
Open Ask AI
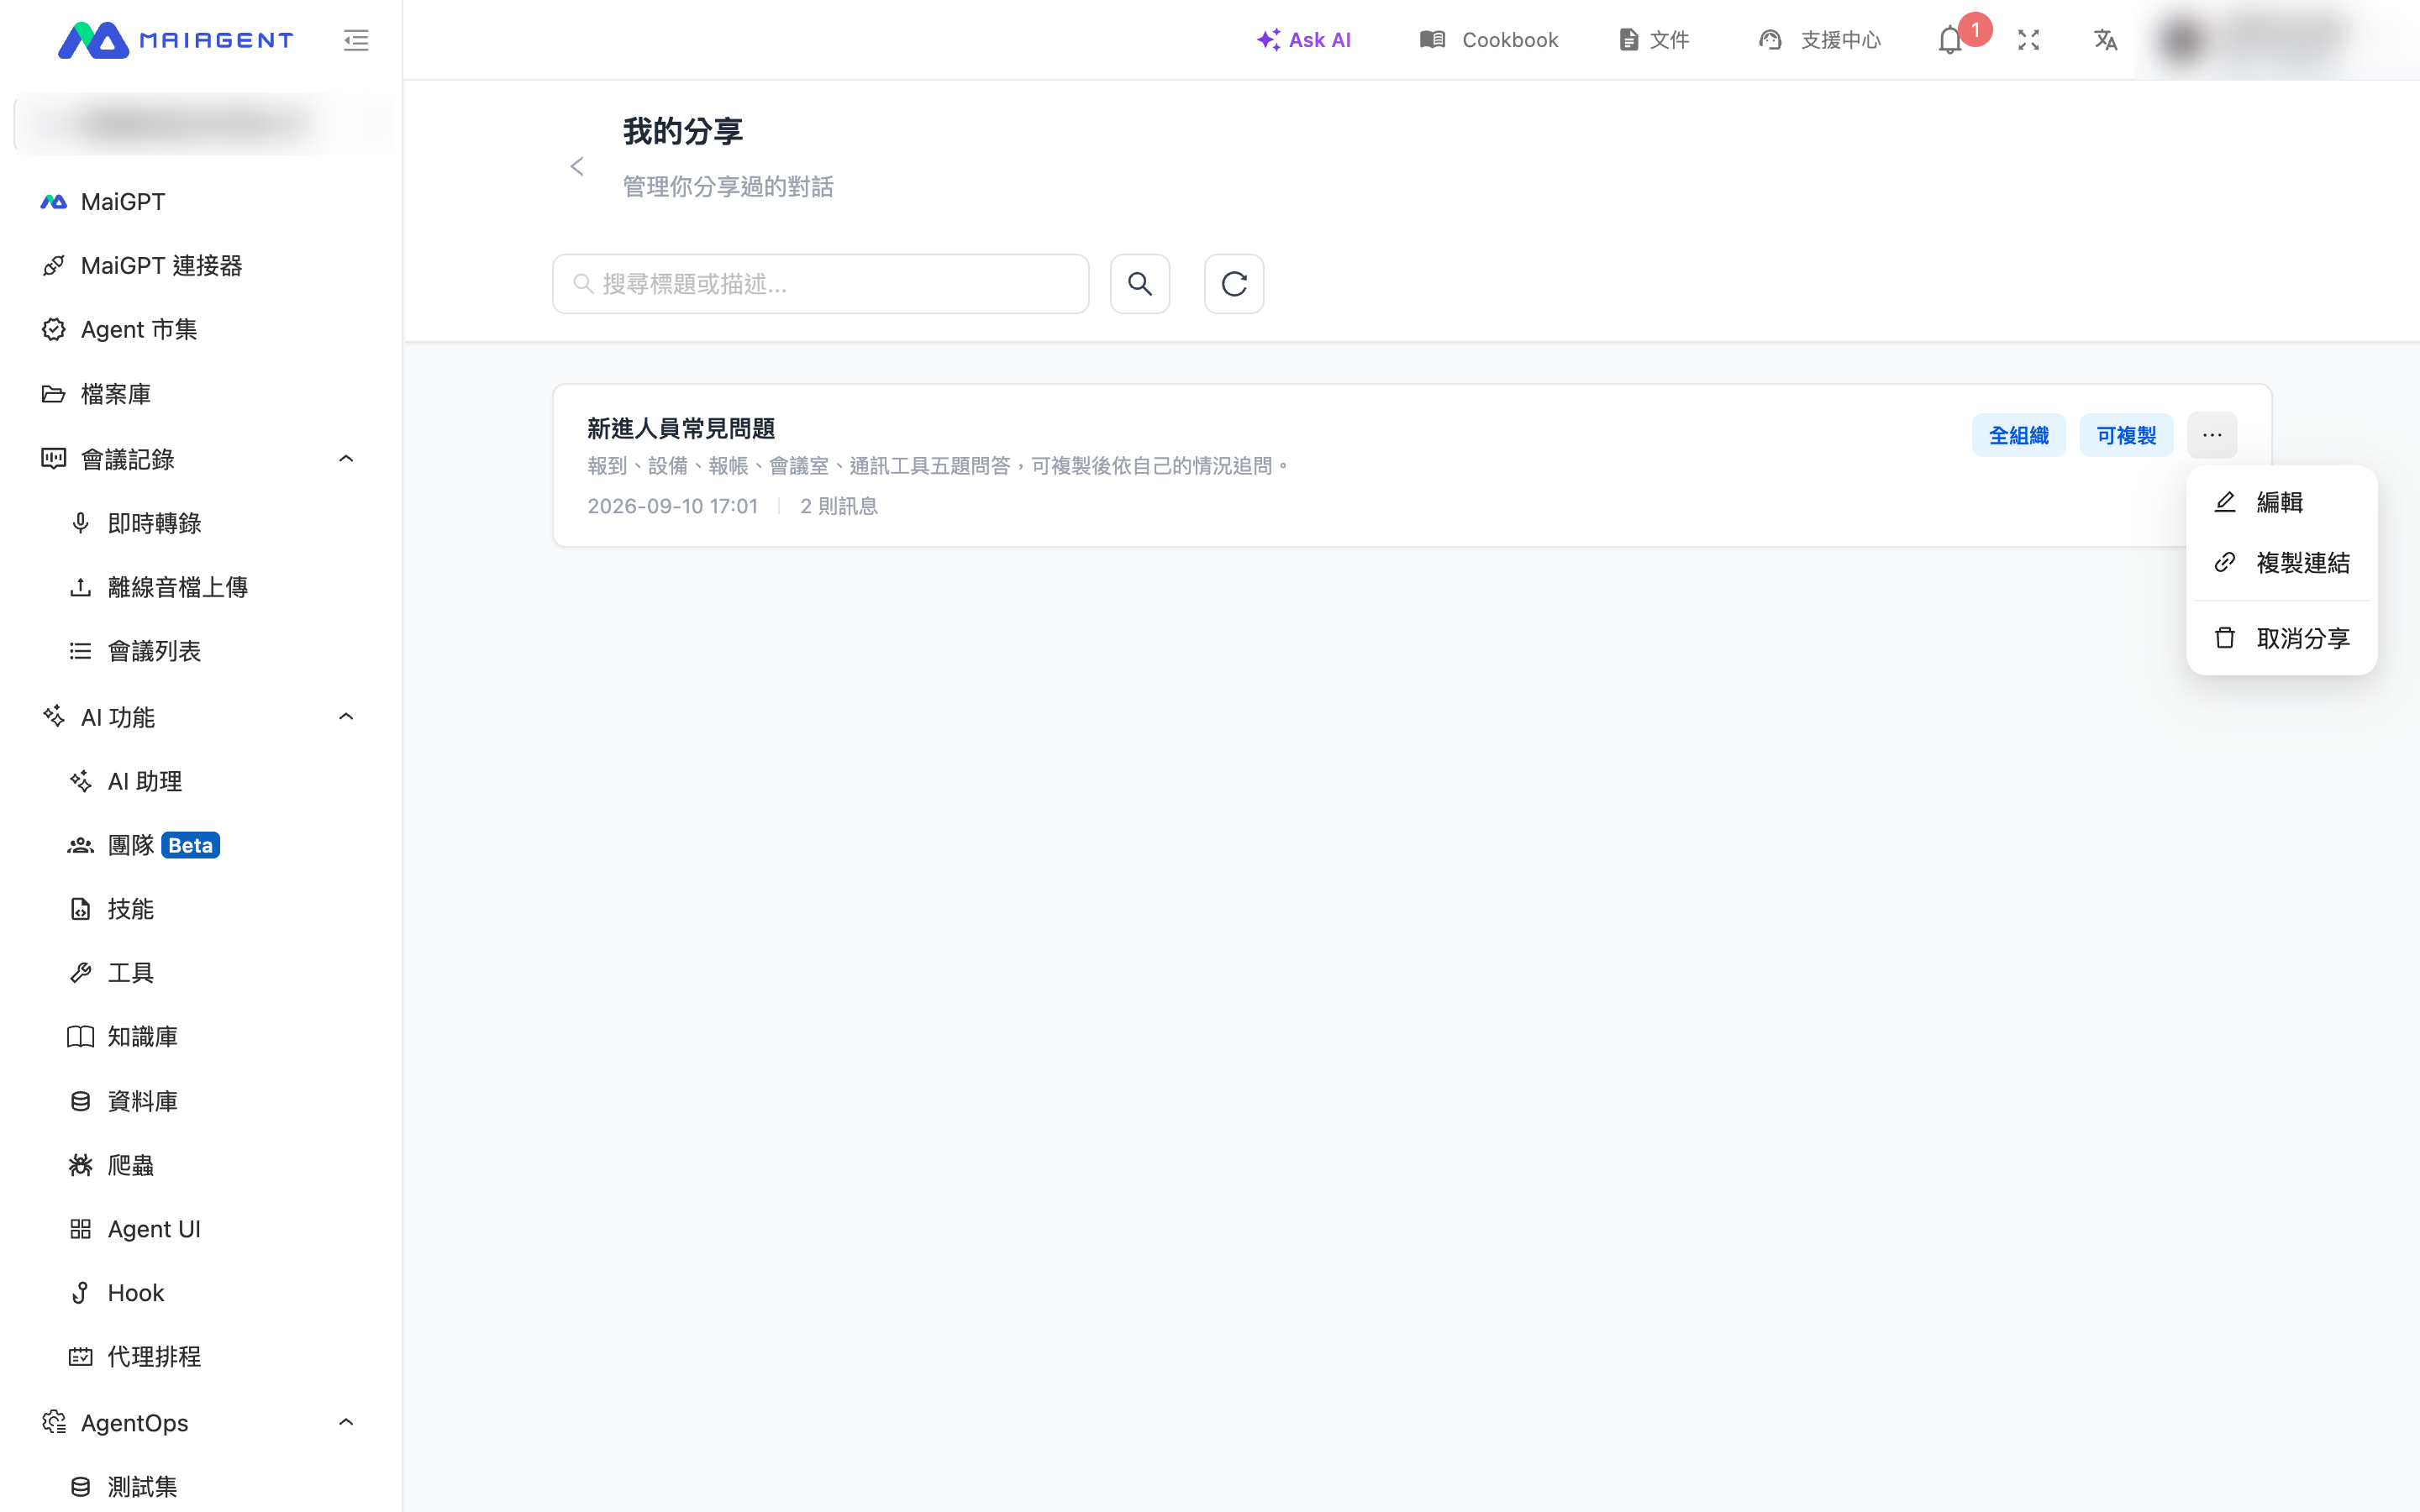tap(1304, 40)
